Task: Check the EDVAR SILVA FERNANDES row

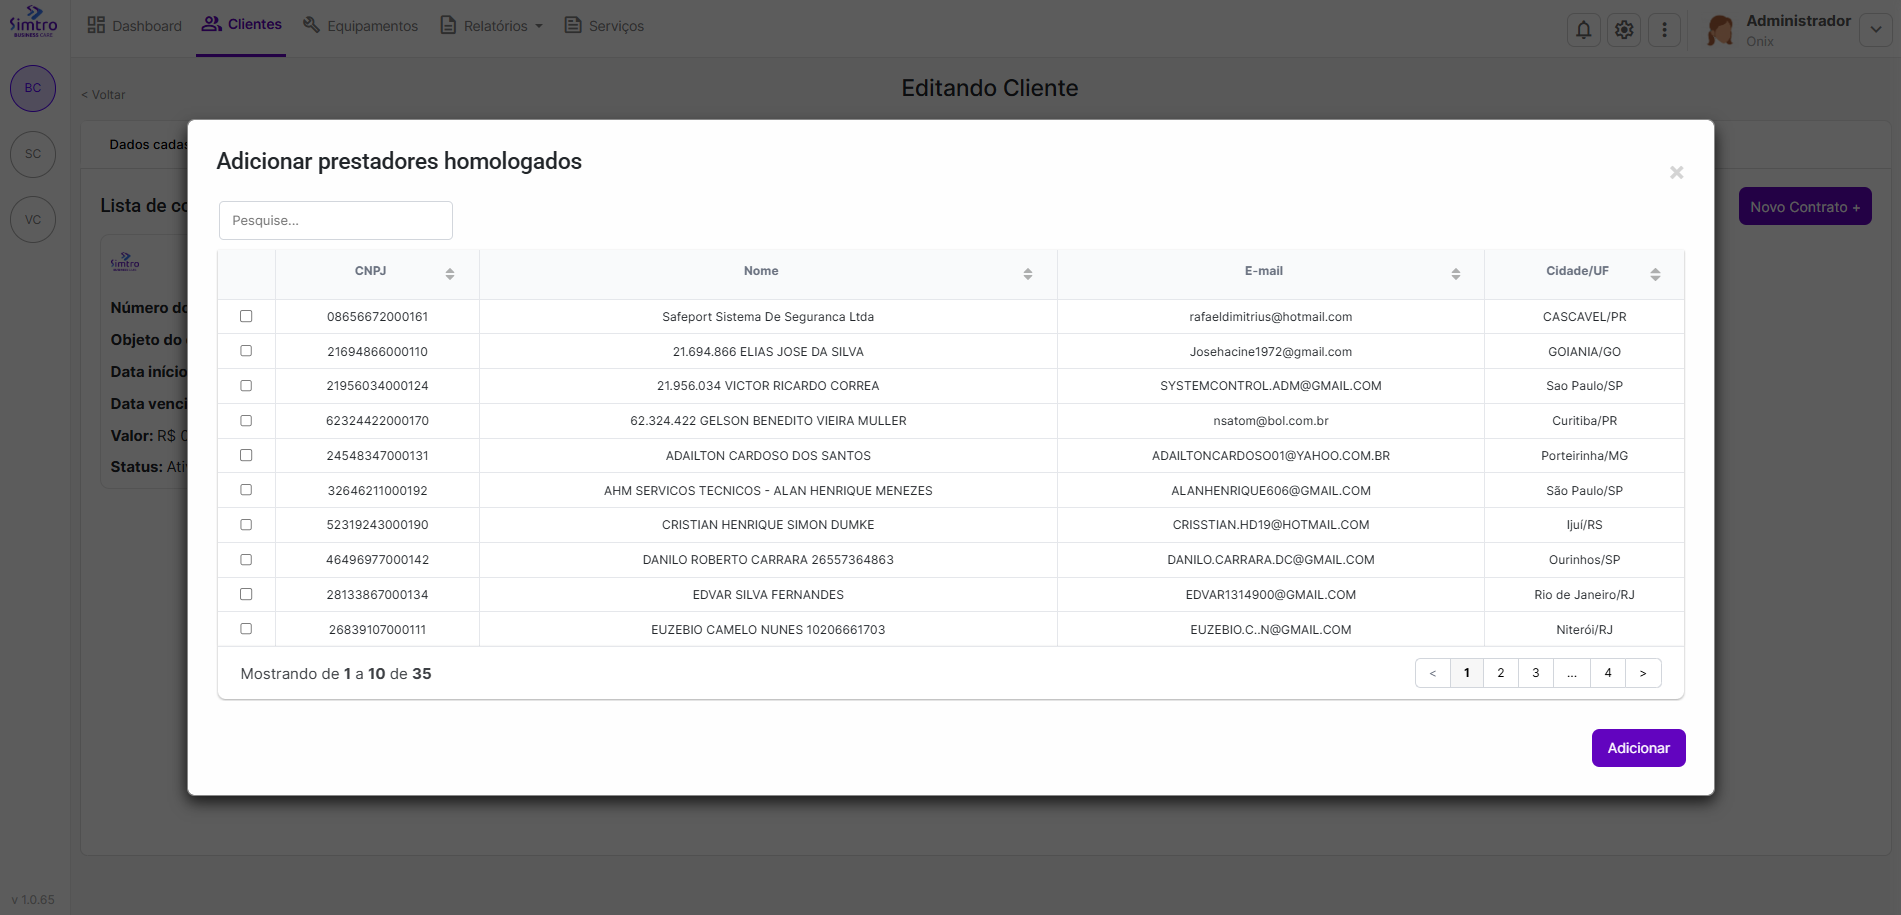Action: pyautogui.click(x=246, y=594)
